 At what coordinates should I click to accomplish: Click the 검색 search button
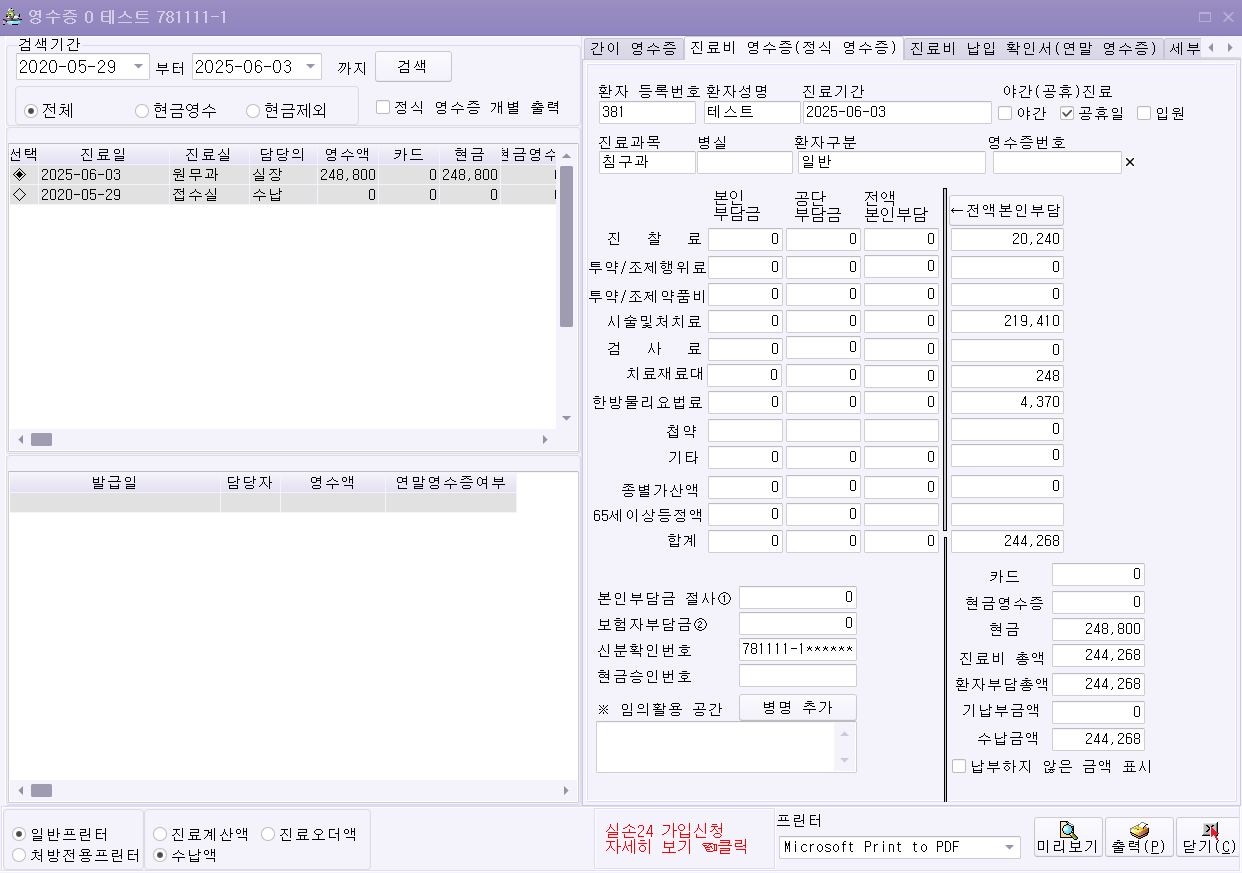[413, 67]
